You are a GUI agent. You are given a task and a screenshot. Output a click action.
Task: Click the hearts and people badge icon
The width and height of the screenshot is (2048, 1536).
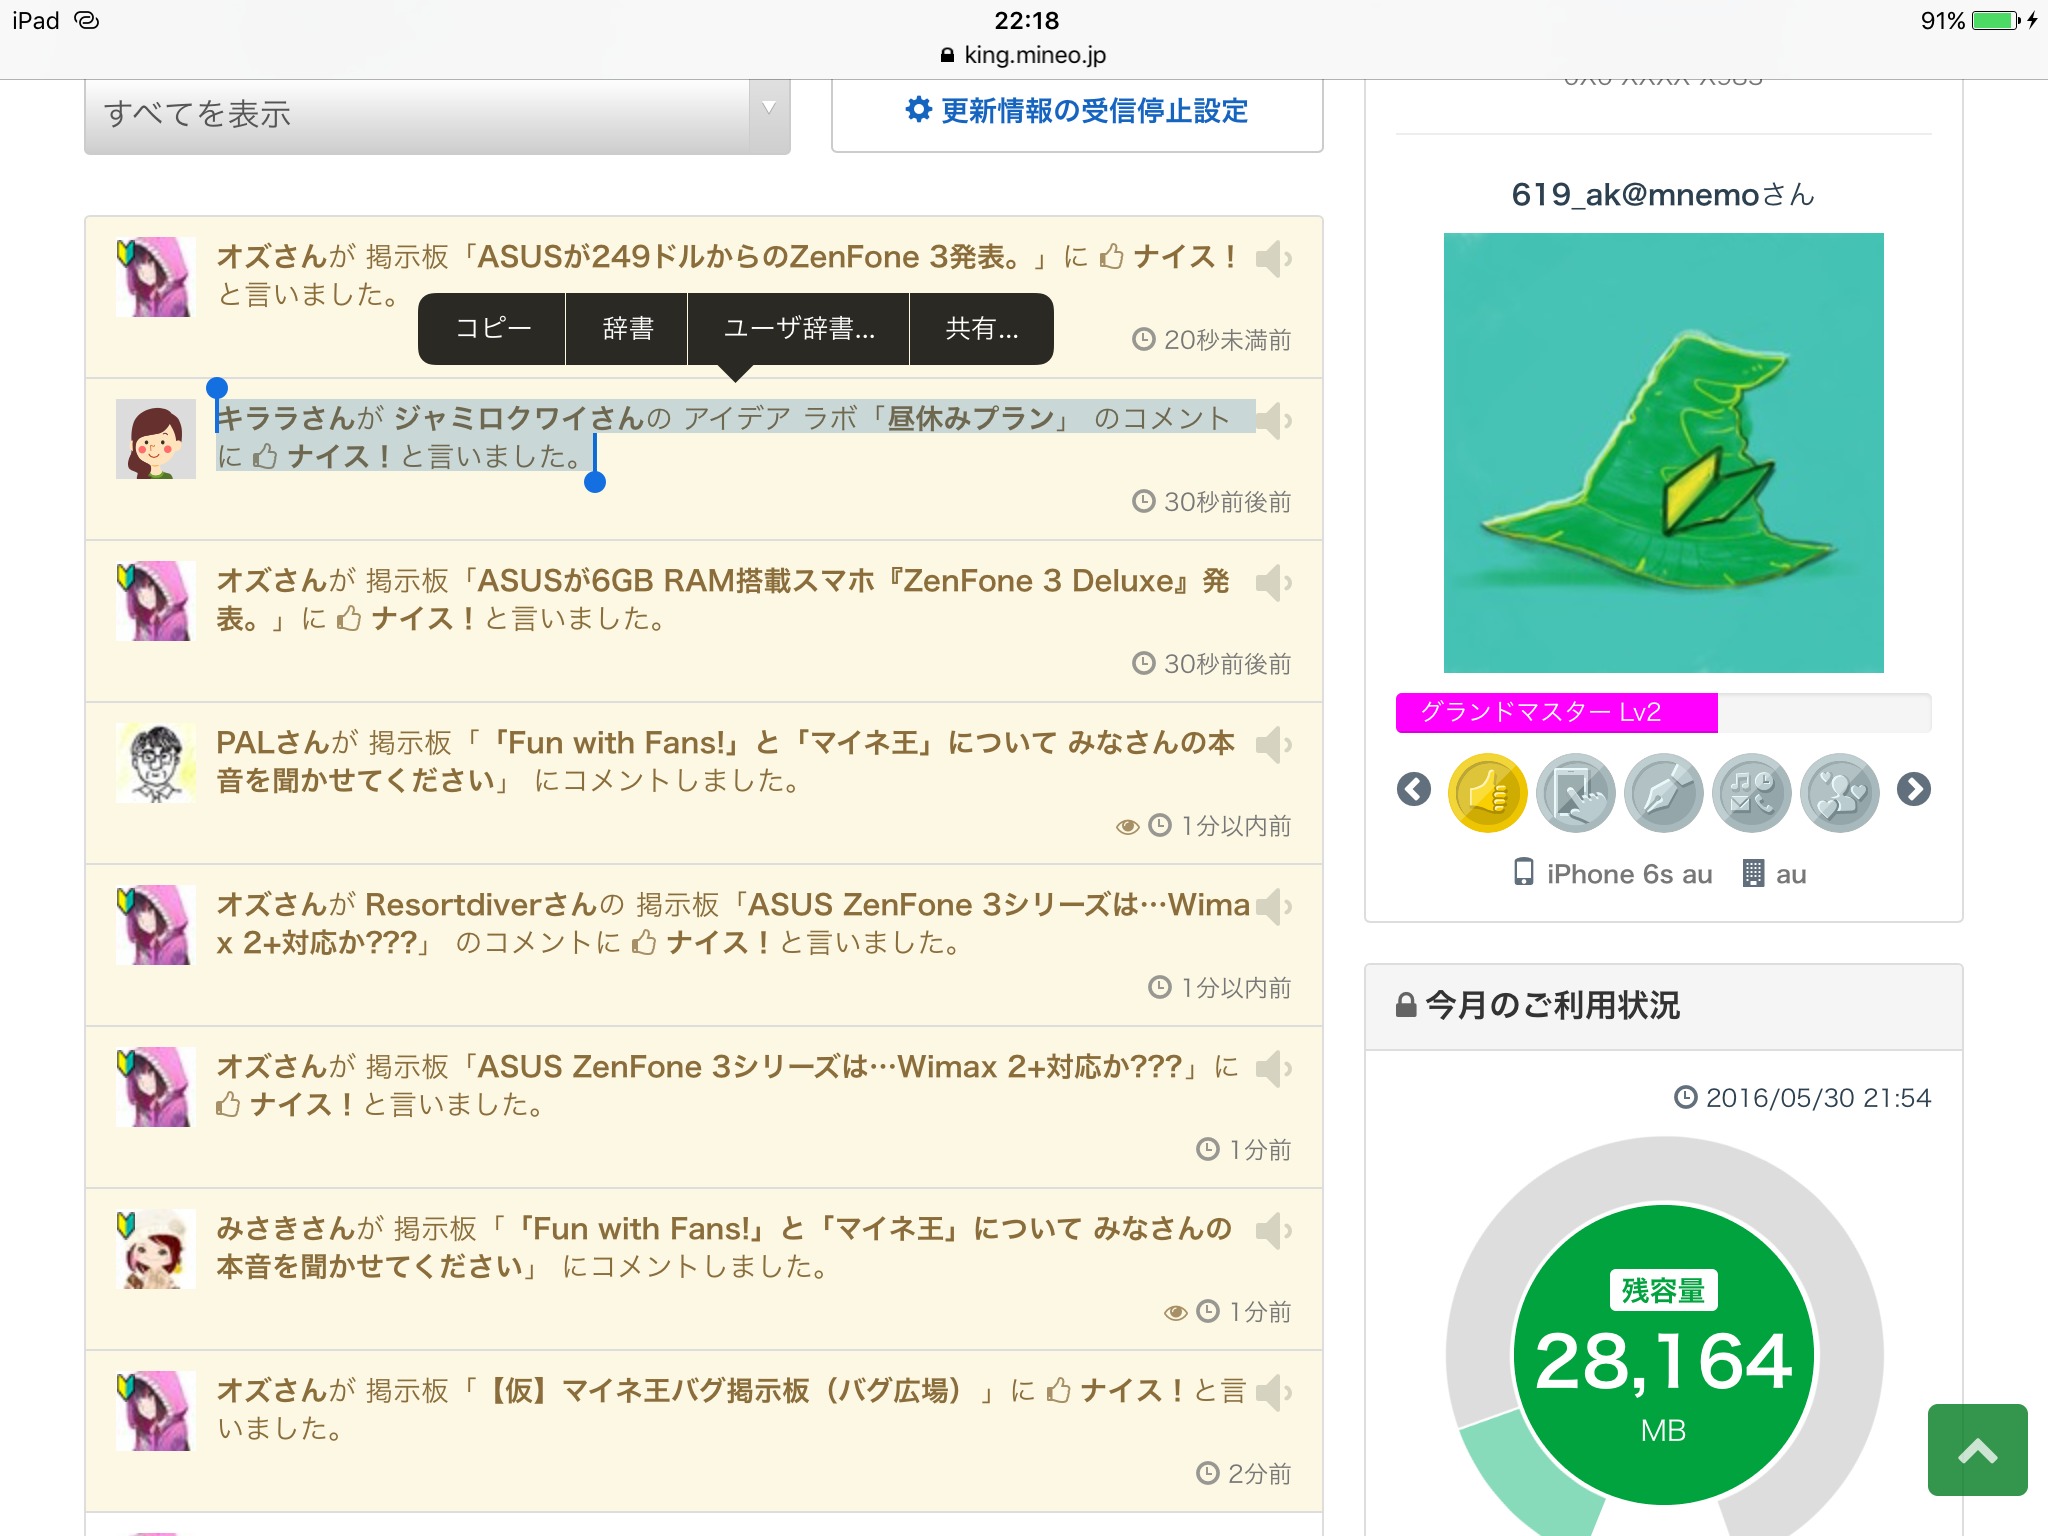pyautogui.click(x=1839, y=792)
